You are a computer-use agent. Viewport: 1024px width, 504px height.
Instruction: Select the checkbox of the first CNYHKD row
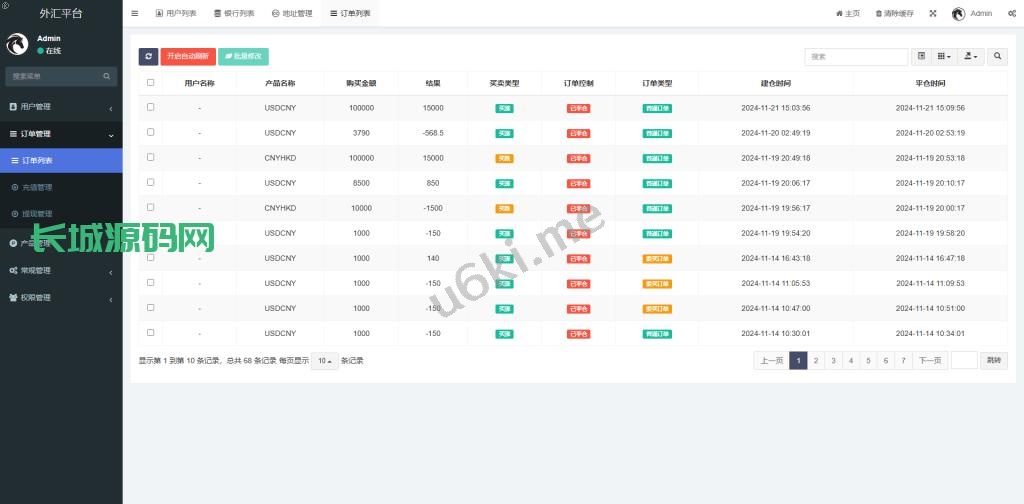151,157
